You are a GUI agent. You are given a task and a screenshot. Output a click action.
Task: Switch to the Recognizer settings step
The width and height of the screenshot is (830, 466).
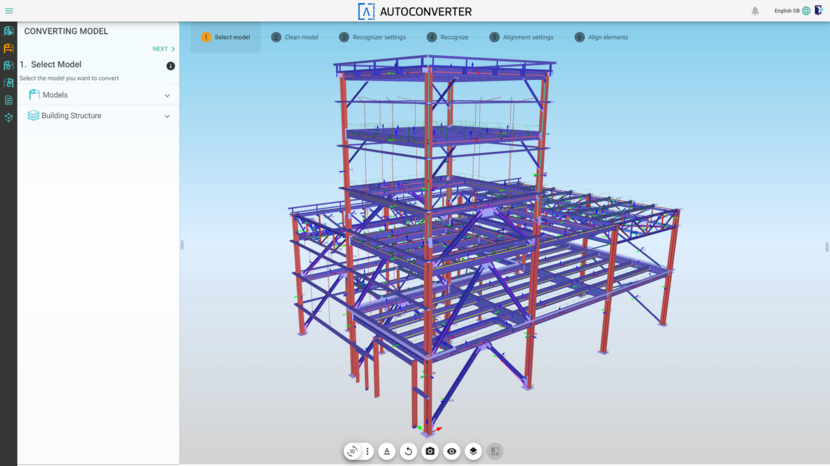click(x=372, y=37)
